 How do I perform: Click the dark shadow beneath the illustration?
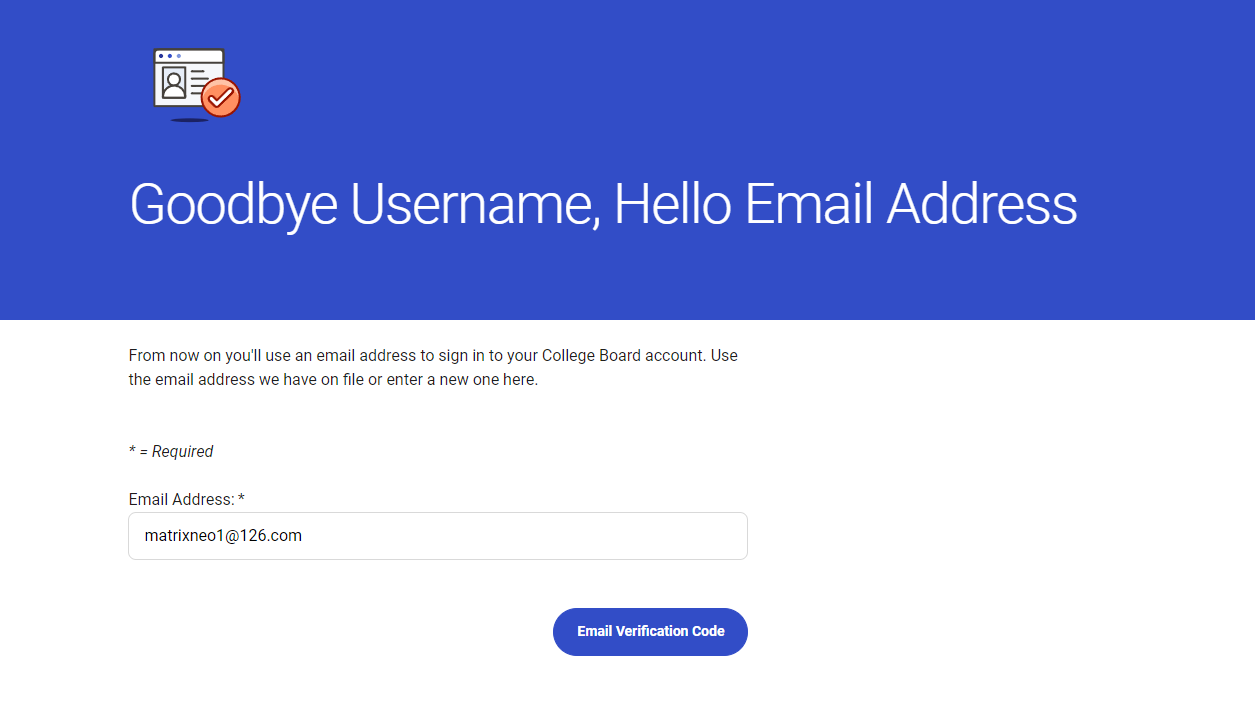coord(189,120)
